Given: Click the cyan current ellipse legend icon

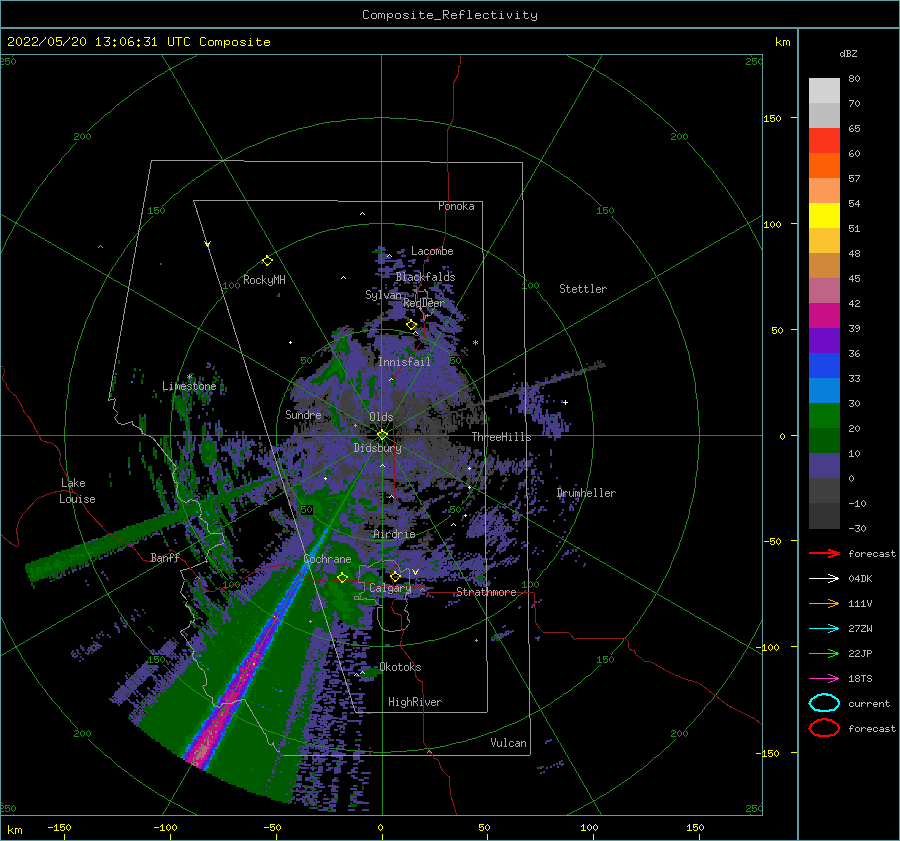Looking at the screenshot, I should point(824,703).
